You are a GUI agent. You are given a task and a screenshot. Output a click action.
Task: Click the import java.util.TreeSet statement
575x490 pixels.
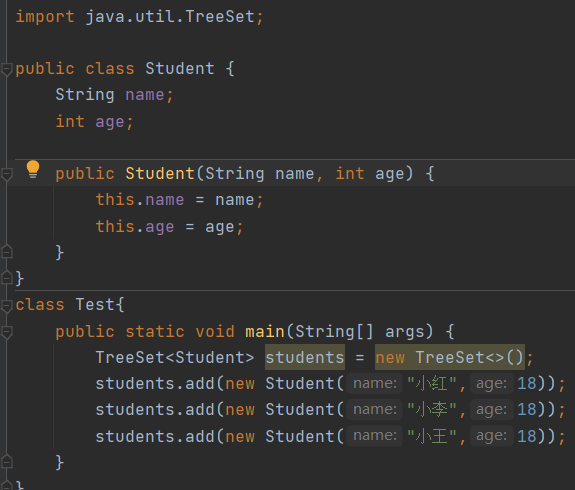click(139, 17)
